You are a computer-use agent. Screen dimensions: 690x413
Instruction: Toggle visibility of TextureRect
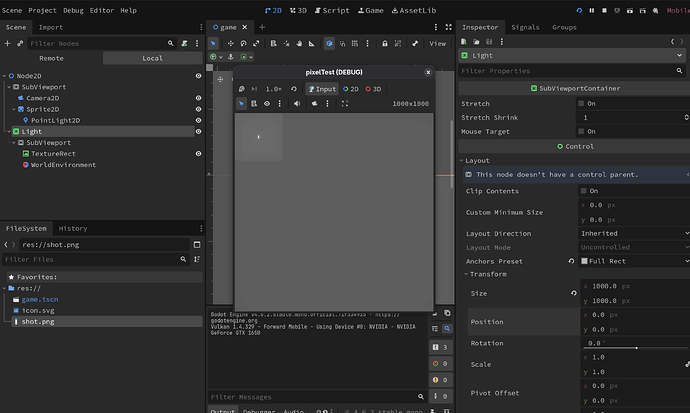pos(198,154)
